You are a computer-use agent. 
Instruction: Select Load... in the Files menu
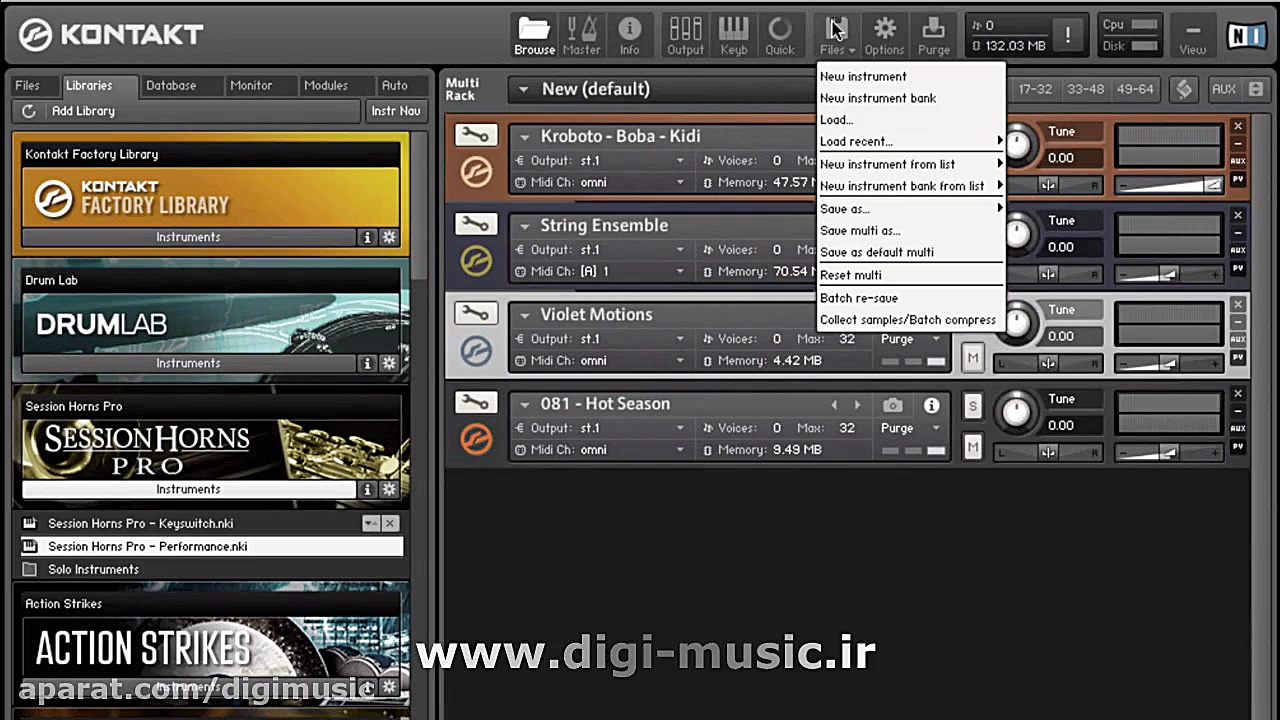pyautogui.click(x=836, y=120)
